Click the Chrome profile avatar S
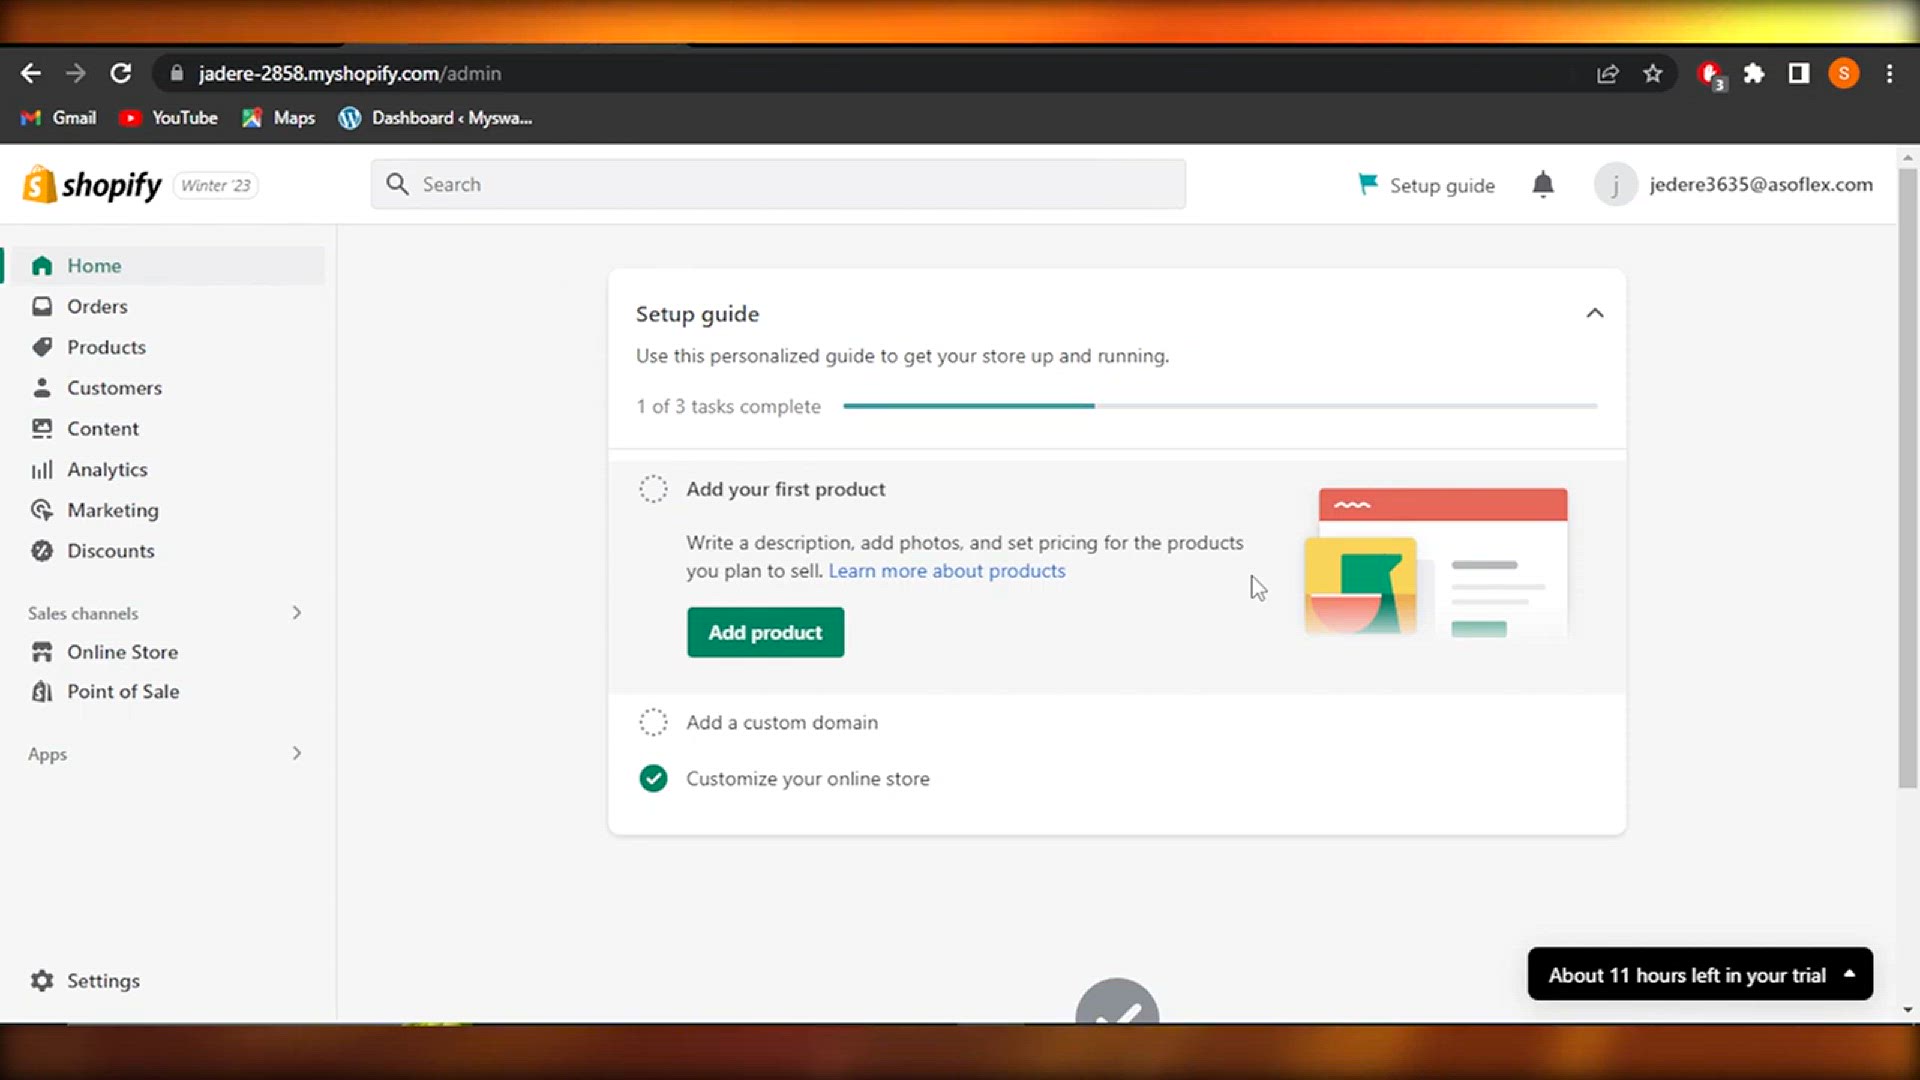The height and width of the screenshot is (1080, 1920). coord(1844,73)
